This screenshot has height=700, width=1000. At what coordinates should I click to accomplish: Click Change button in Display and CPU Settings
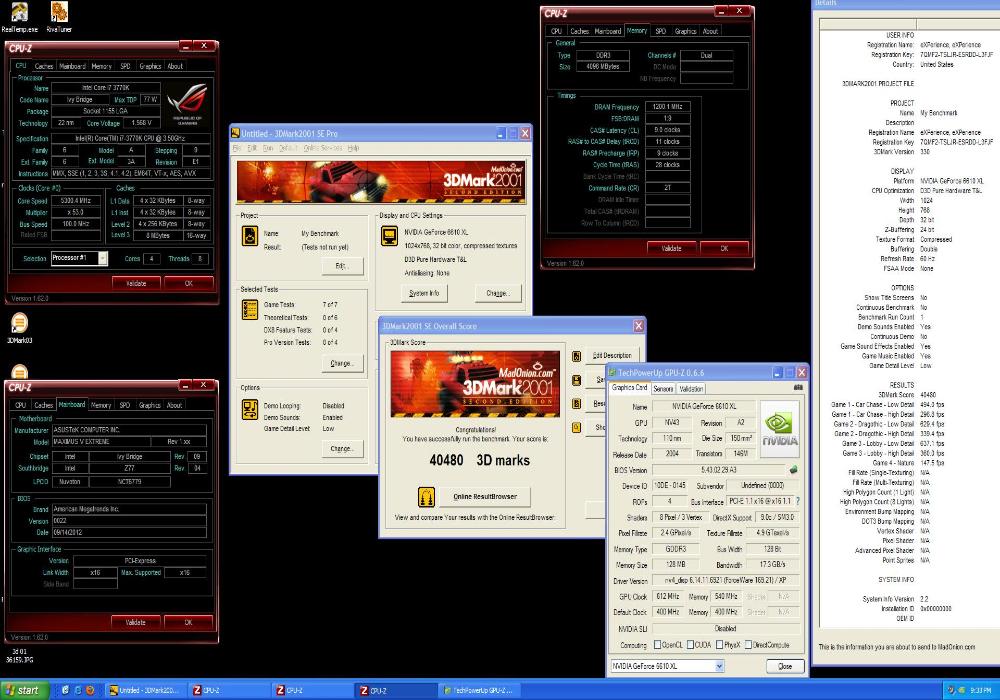[497, 293]
